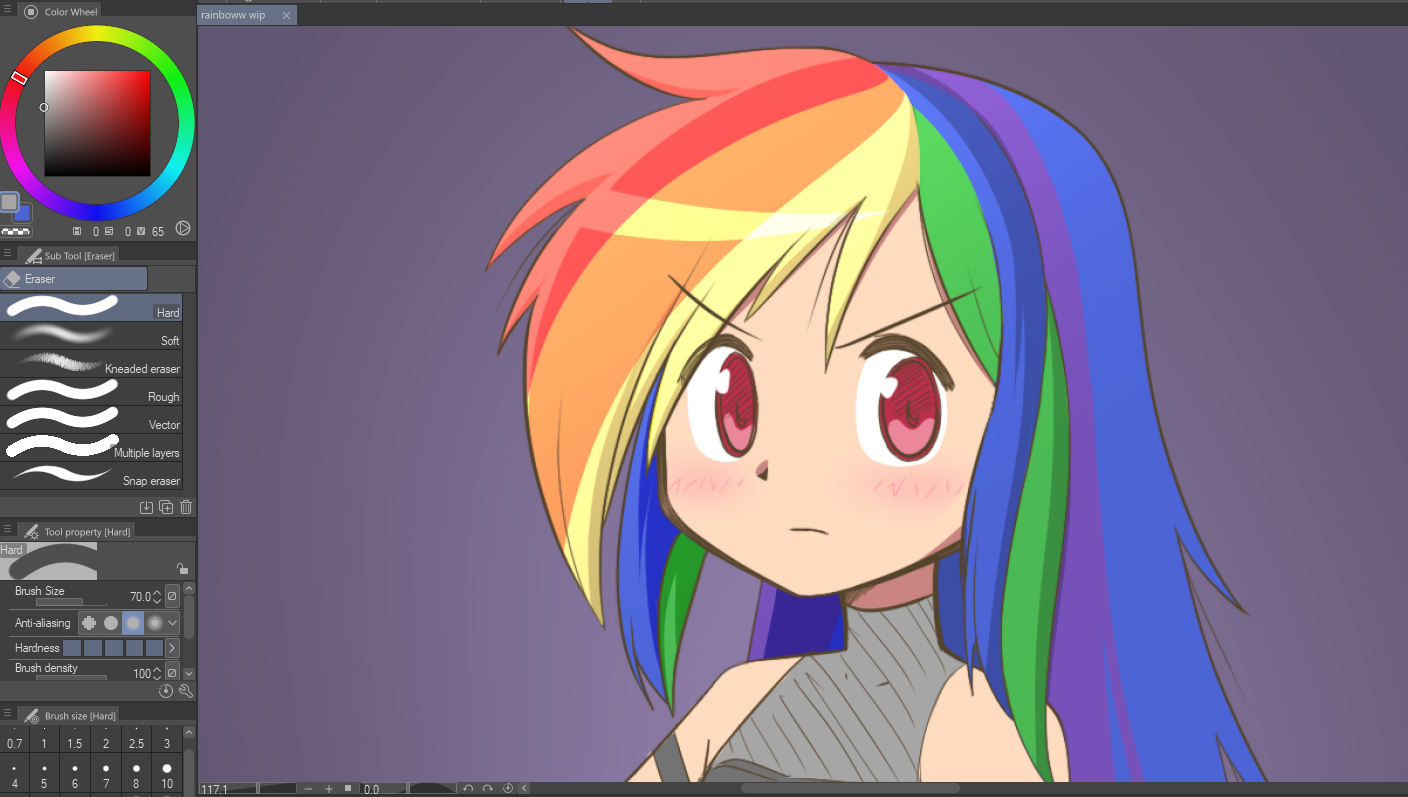This screenshot has height=797, width=1408.
Task: Select the Snap eraser sub tool
Action: click(x=91, y=475)
